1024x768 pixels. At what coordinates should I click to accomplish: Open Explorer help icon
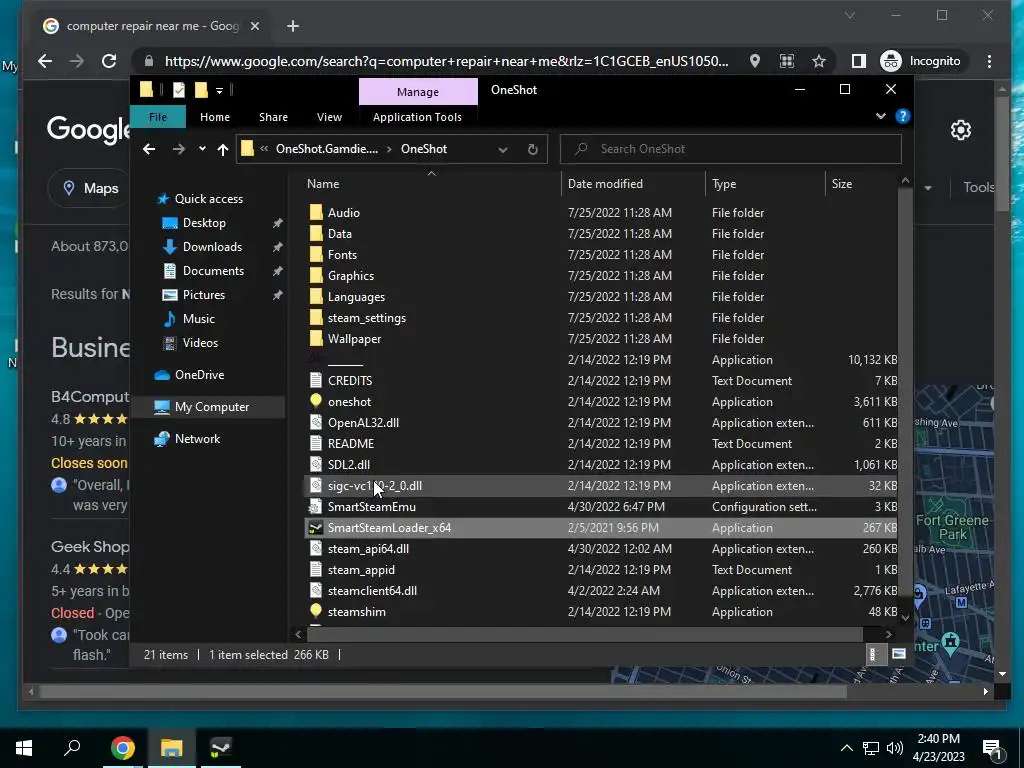coord(903,116)
